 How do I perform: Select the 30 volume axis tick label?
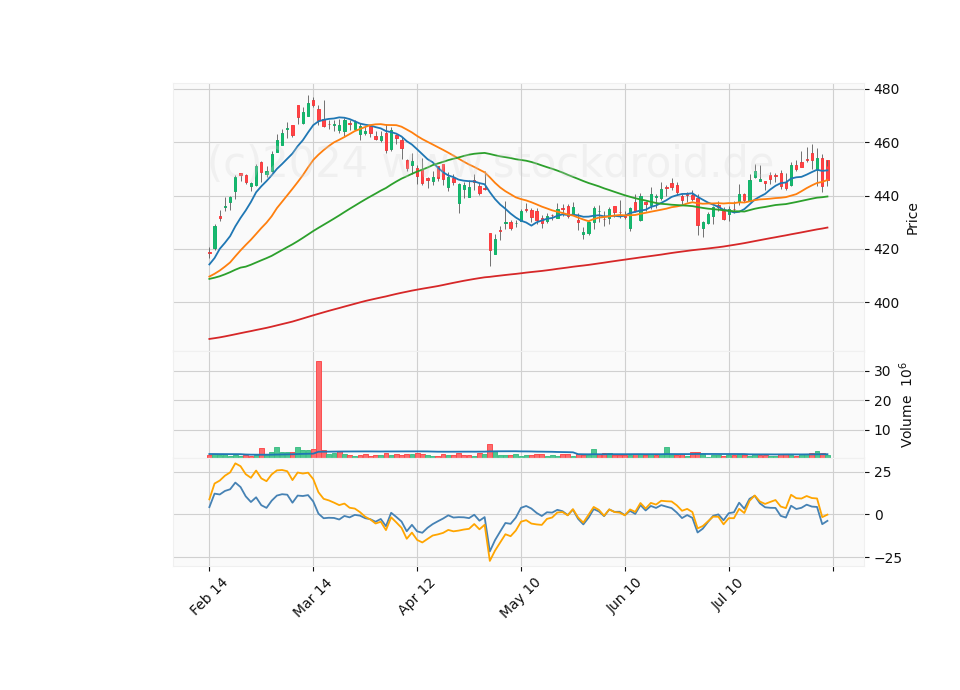(x=882, y=372)
